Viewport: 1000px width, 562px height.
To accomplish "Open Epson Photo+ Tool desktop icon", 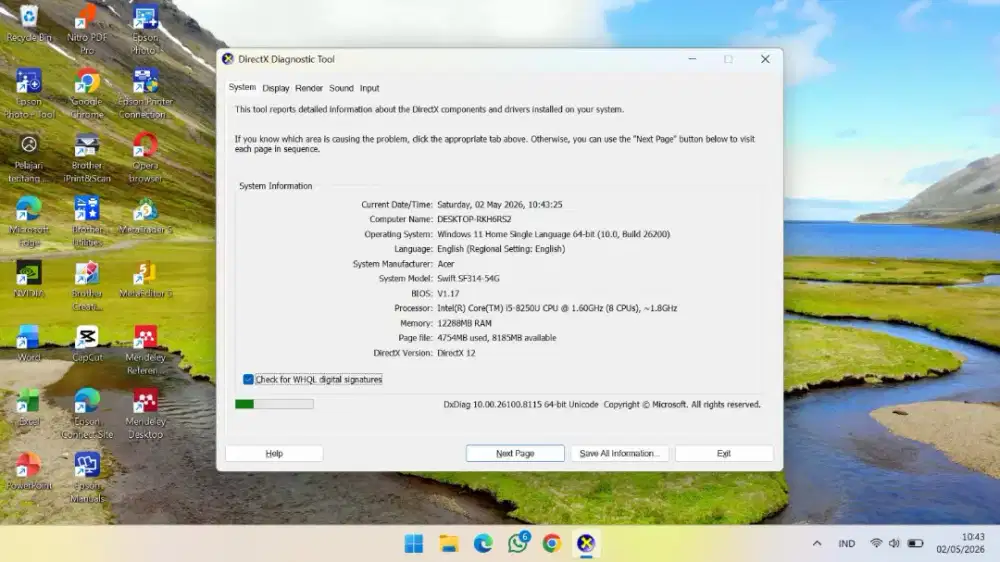I will pyautogui.click(x=29, y=94).
